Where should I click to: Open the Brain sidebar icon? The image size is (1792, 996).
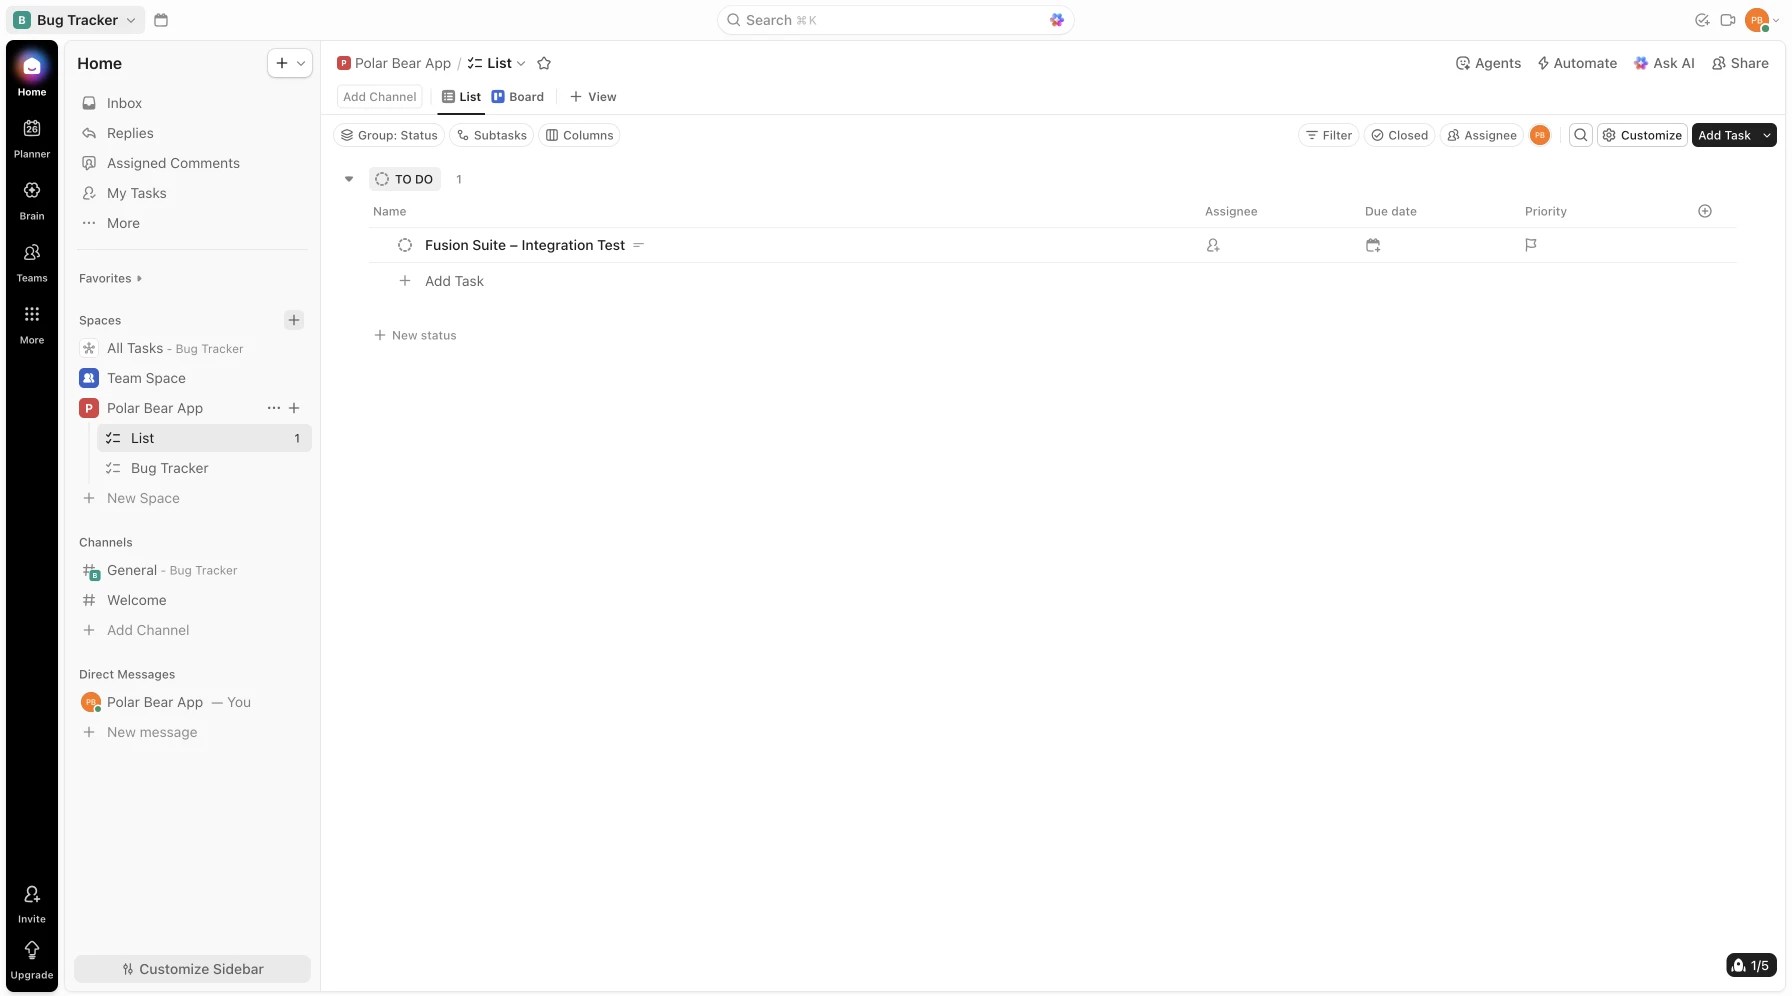32,191
